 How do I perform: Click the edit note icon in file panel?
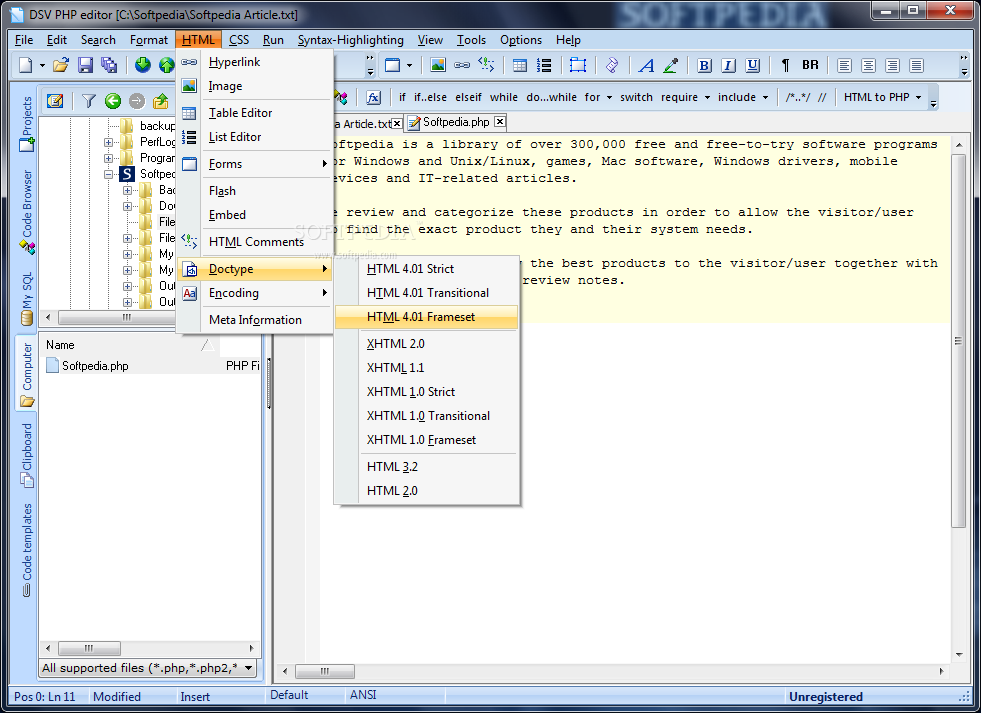(55, 101)
